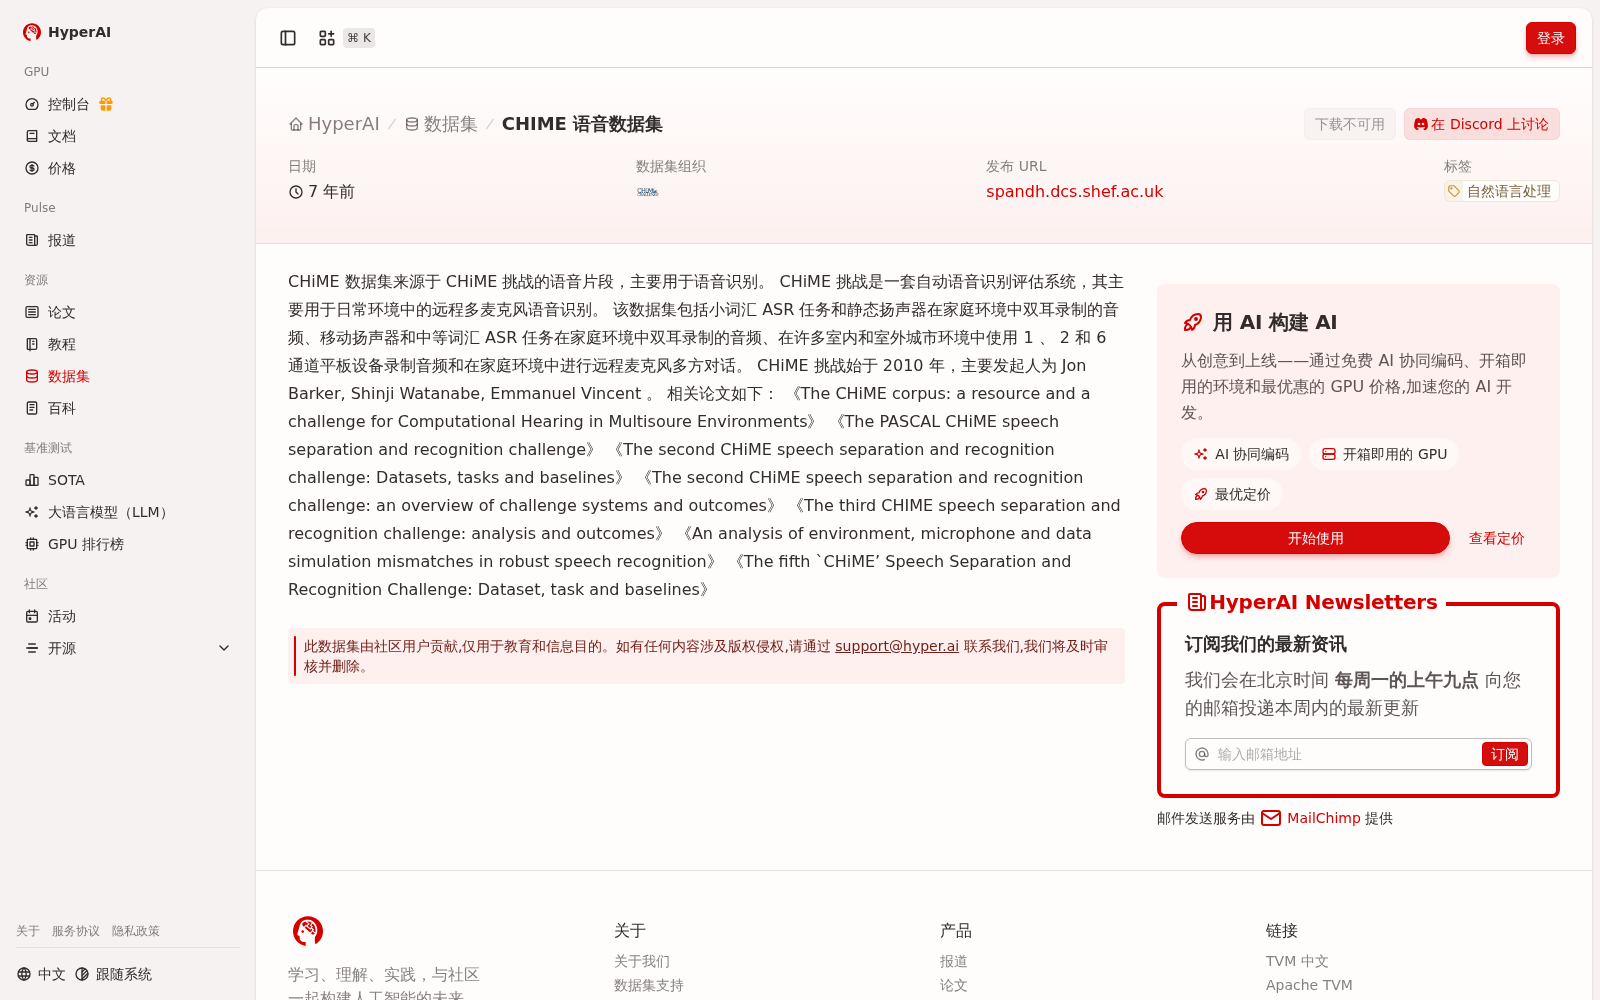Expand the 开源 chevron
The image size is (1600, 1000).
(224, 648)
